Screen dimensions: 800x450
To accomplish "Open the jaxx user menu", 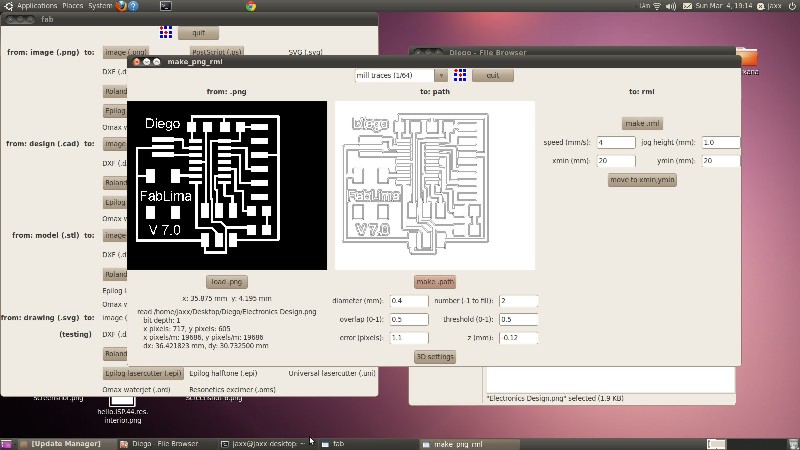I will [x=769, y=6].
